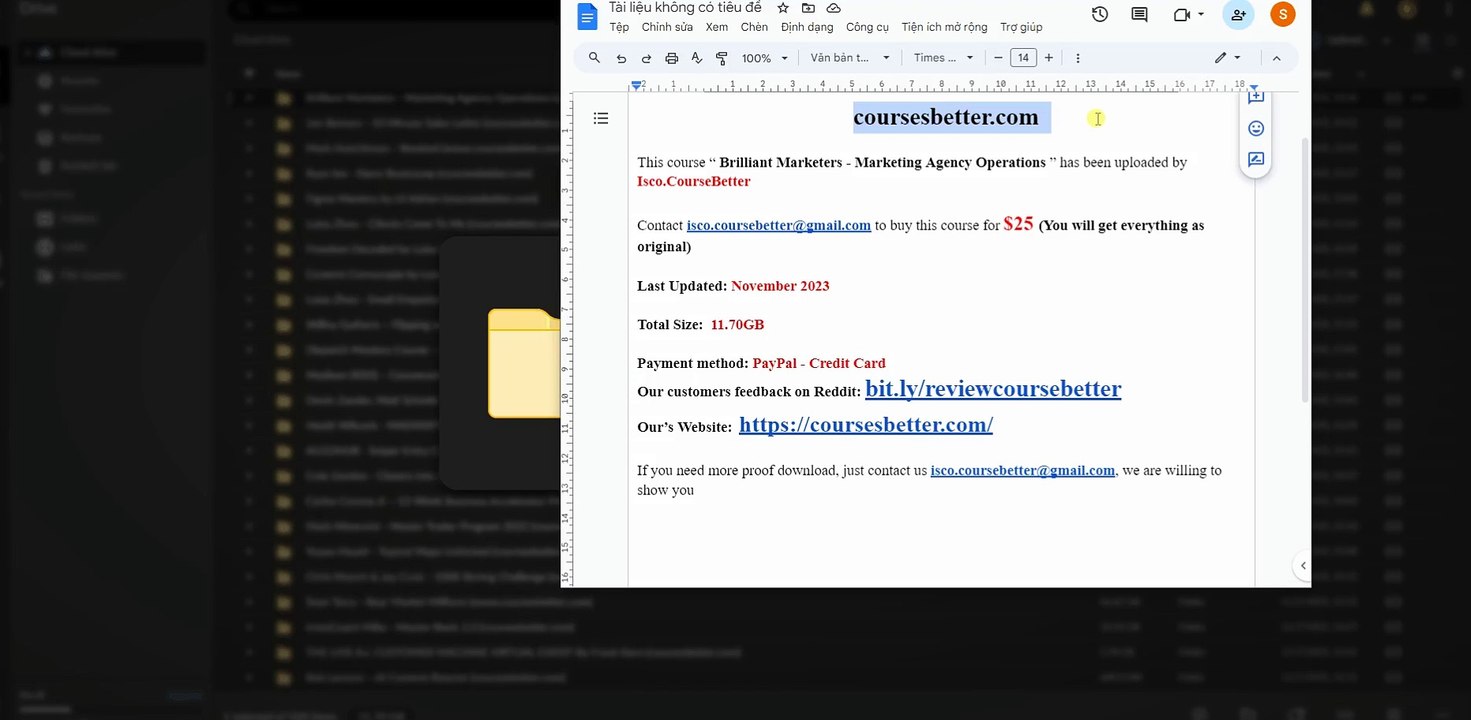Undo the last edit
Image resolution: width=1471 pixels, height=720 pixels.
[x=622, y=58]
